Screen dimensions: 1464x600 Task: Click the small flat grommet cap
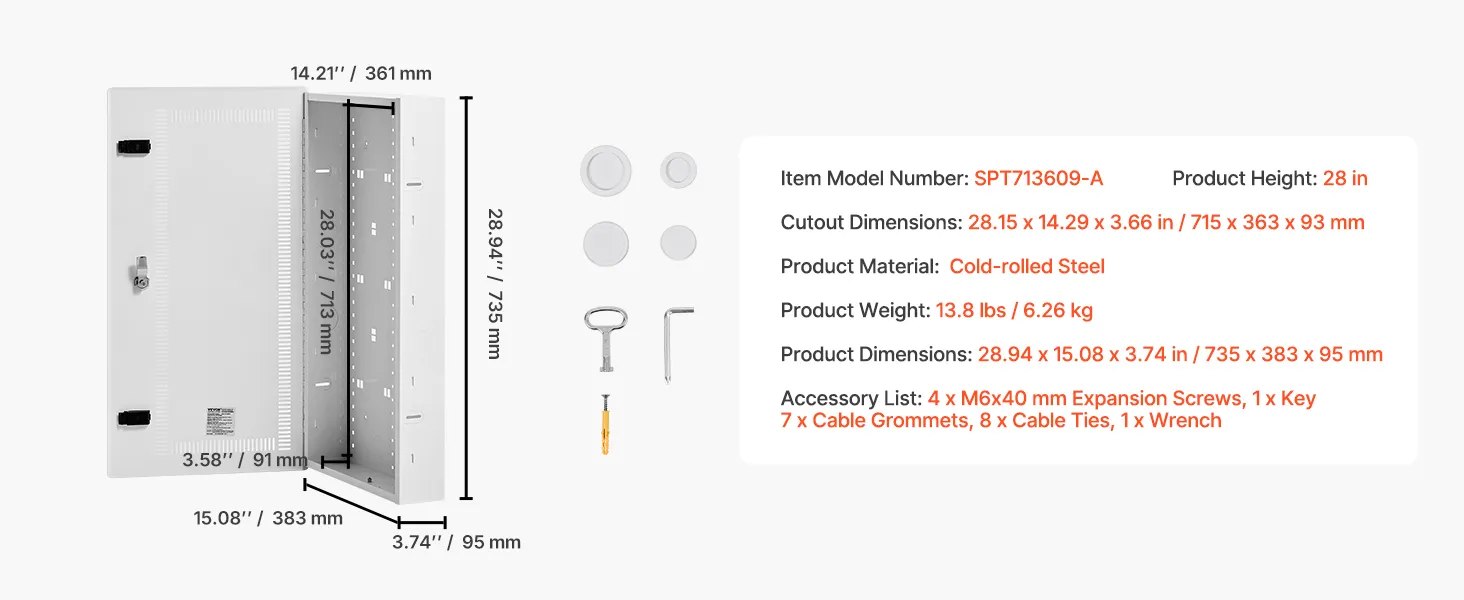678,243
